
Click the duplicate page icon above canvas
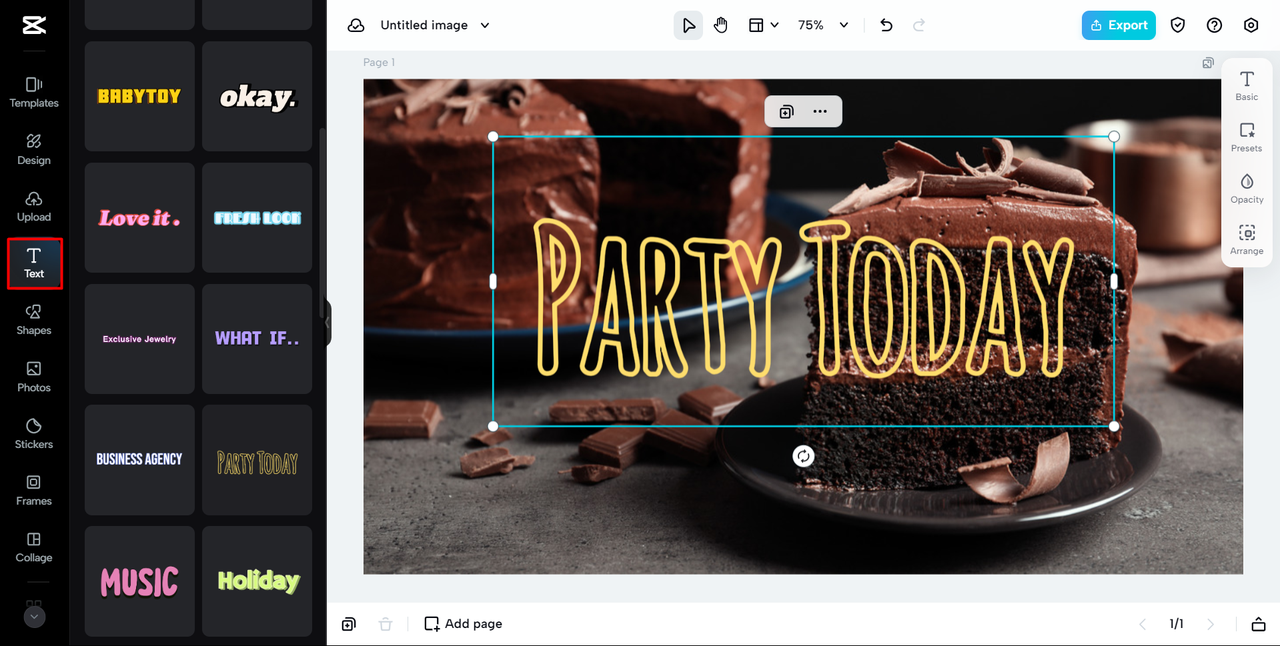click(1208, 63)
